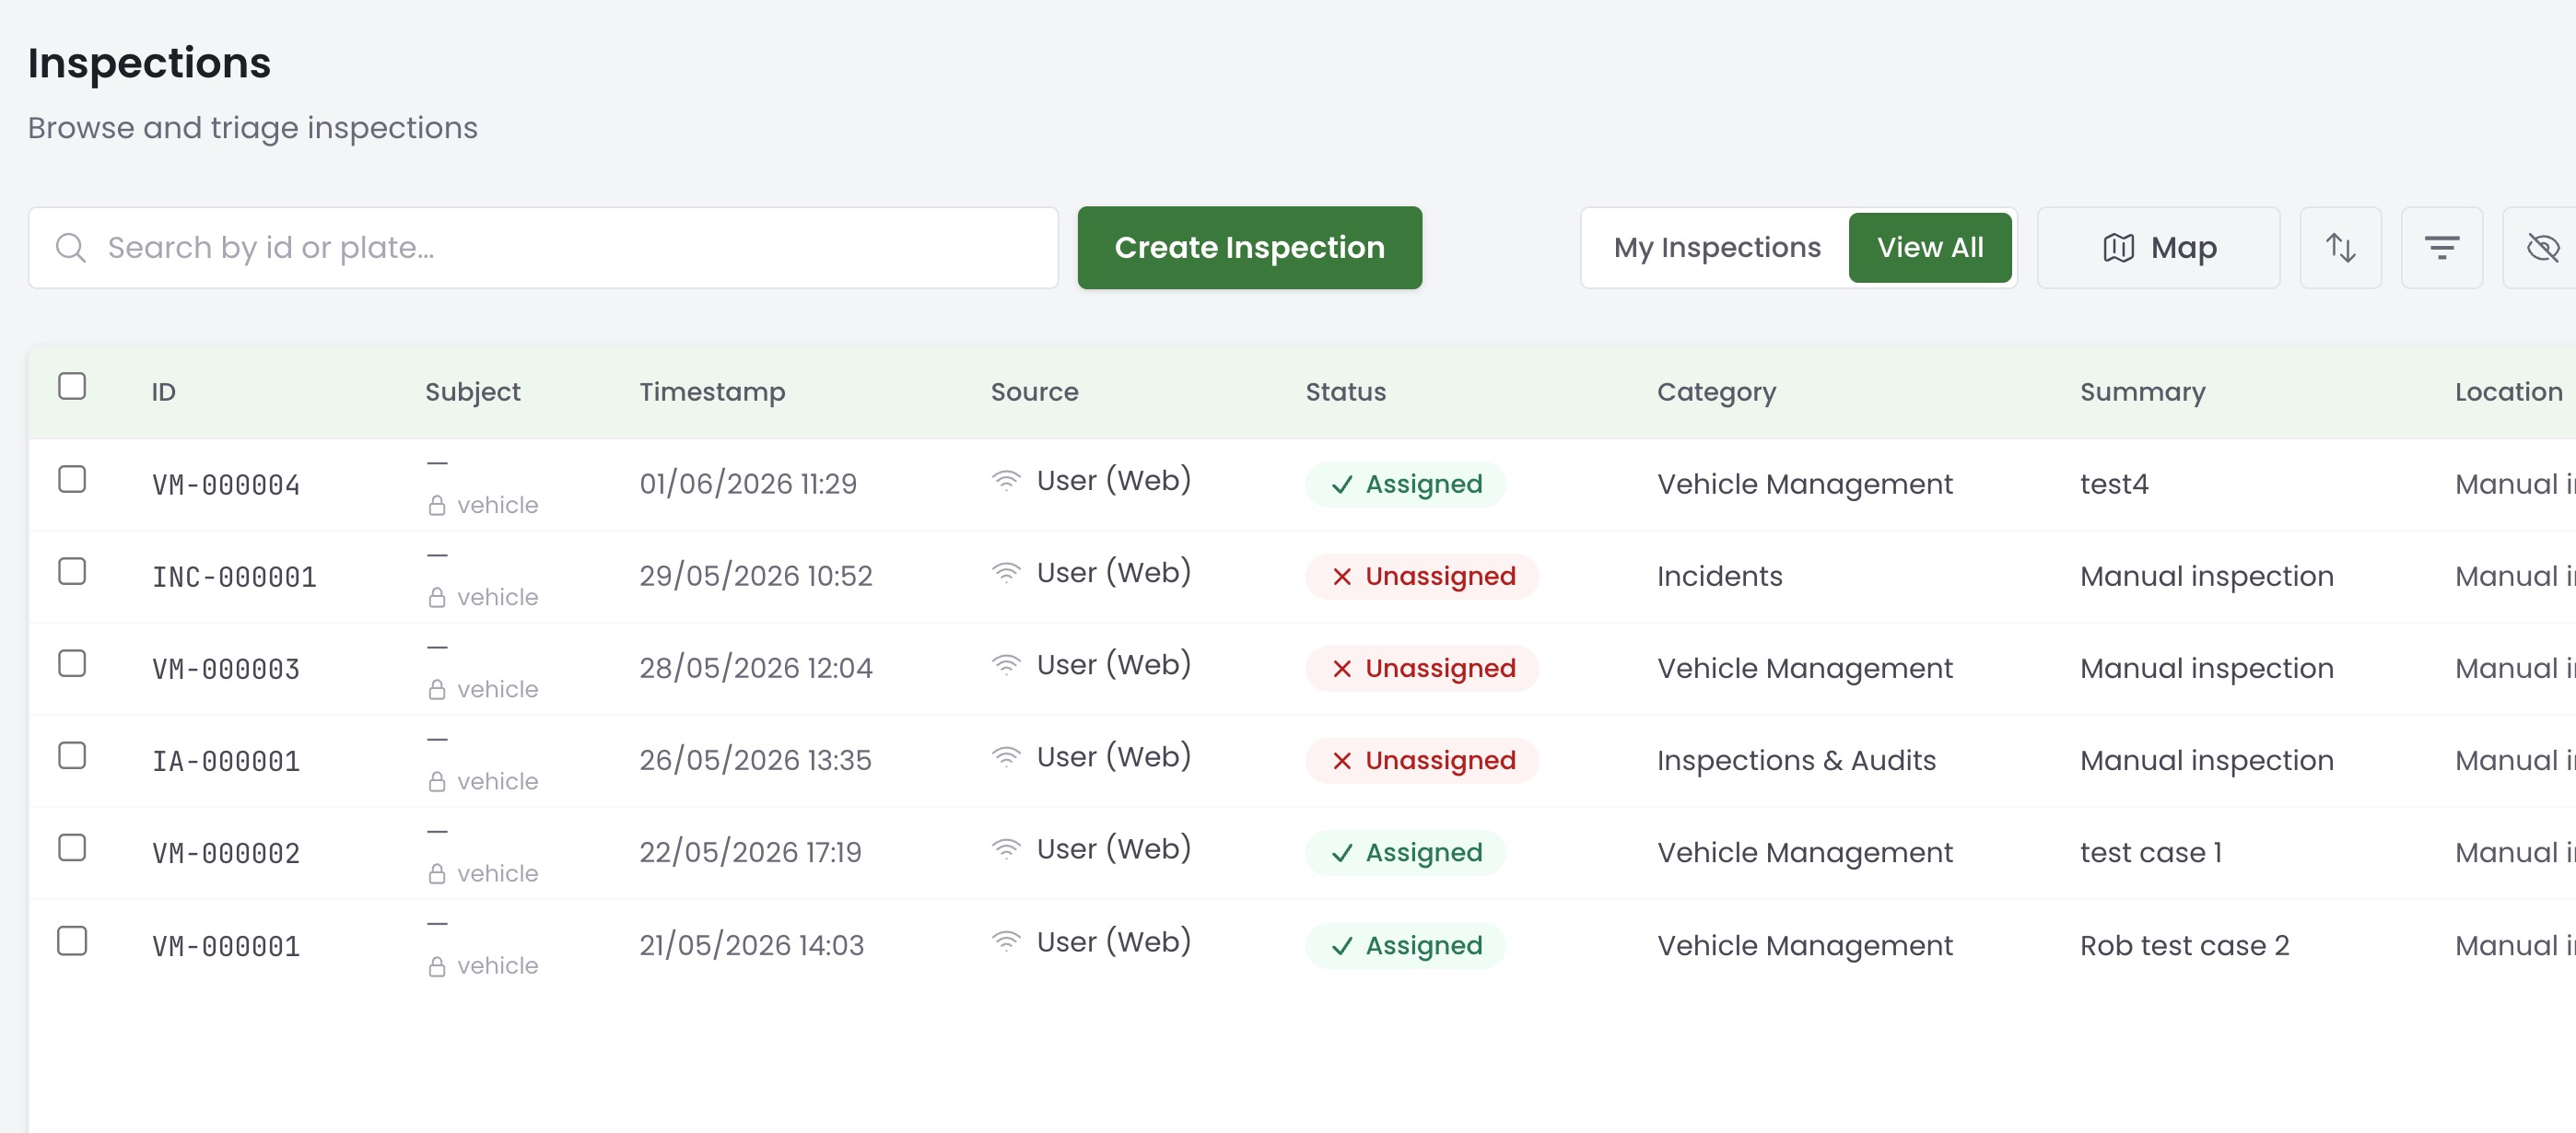
Task: Click User (Web) source in VM-000002 row
Action: (1113, 849)
